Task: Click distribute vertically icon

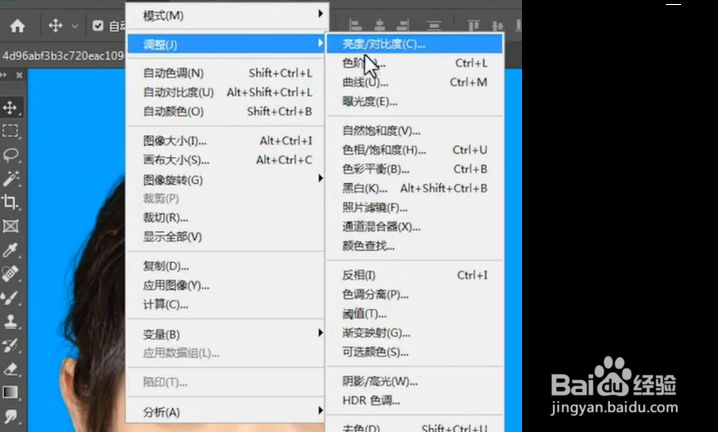Action: click(435, 25)
